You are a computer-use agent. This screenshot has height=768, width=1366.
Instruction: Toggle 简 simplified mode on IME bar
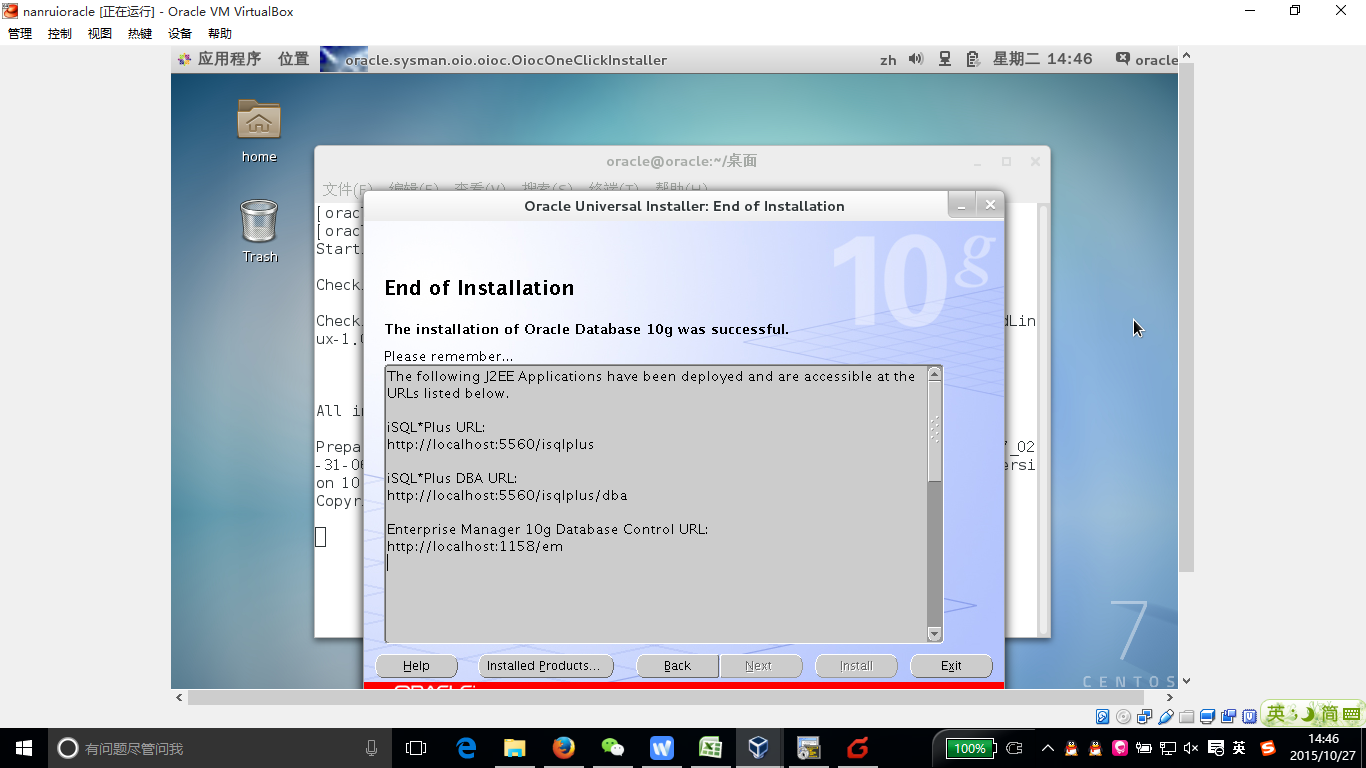pyautogui.click(x=1329, y=713)
